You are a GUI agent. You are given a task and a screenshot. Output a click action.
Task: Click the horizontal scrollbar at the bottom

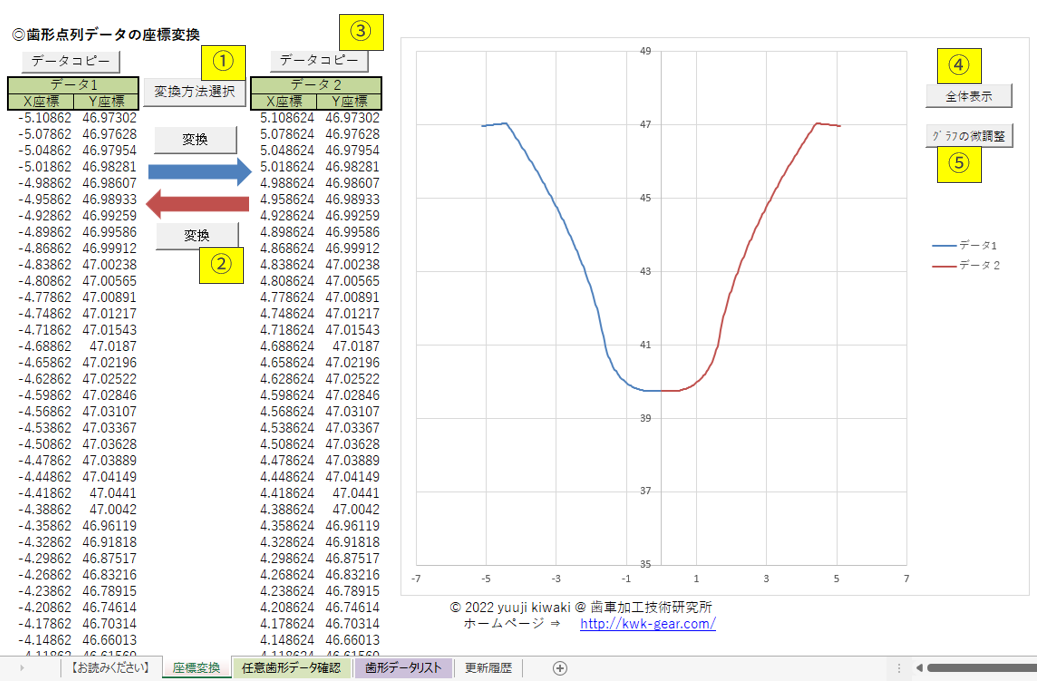(x=980, y=668)
